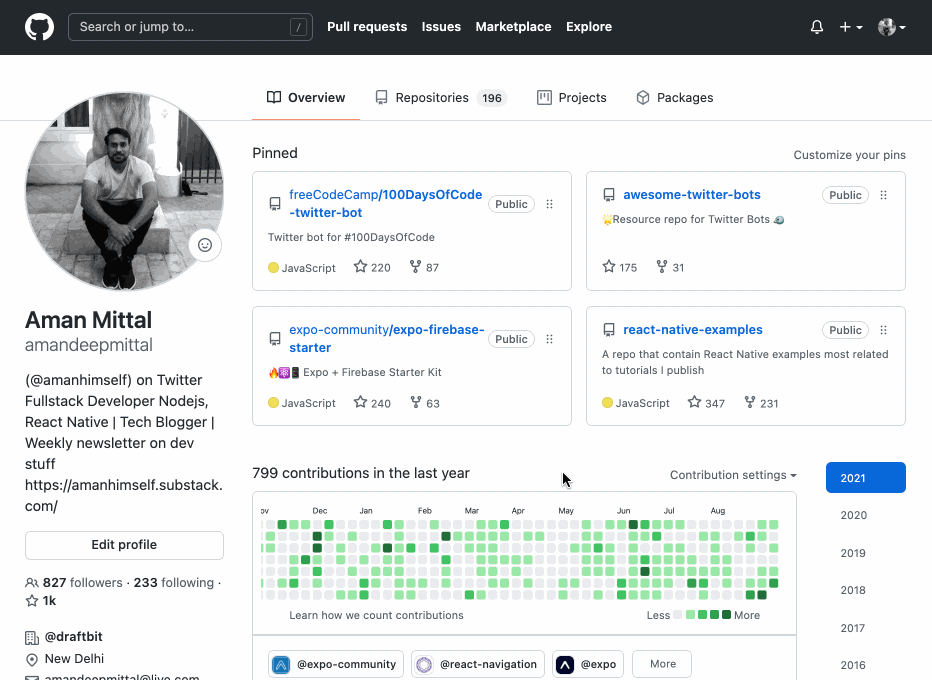Click drag handle on awesome-twitter-bots card
This screenshot has width=932, height=680.
click(x=883, y=195)
